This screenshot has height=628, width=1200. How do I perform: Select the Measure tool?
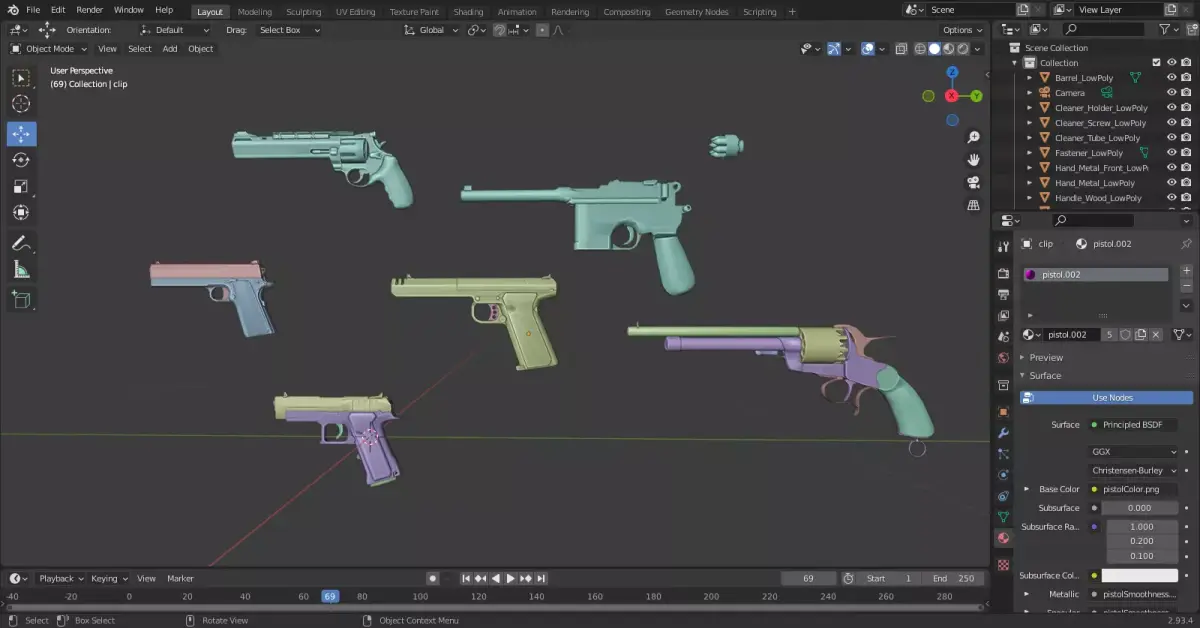(x=21, y=269)
